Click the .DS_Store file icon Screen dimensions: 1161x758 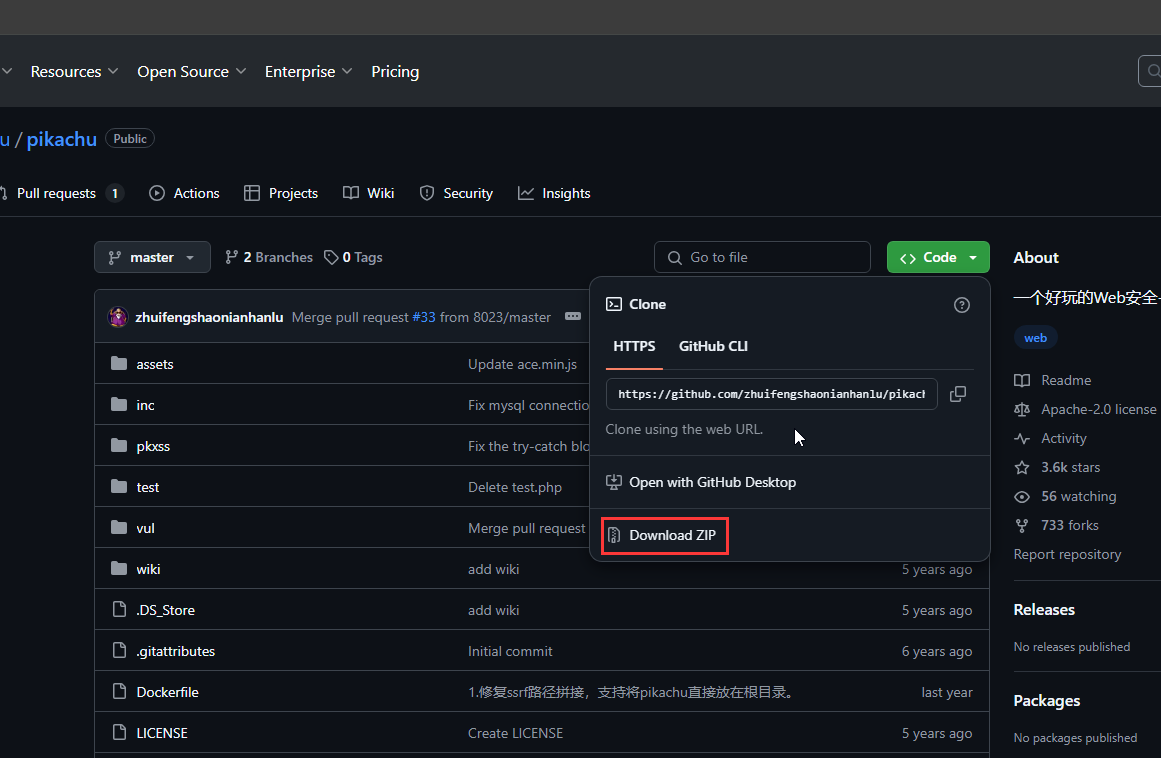119,609
